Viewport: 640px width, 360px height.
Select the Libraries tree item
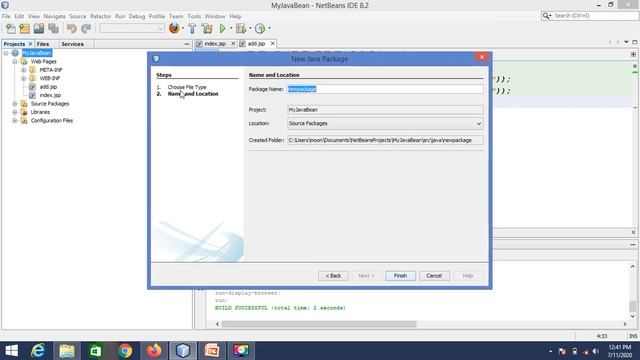click(40, 112)
